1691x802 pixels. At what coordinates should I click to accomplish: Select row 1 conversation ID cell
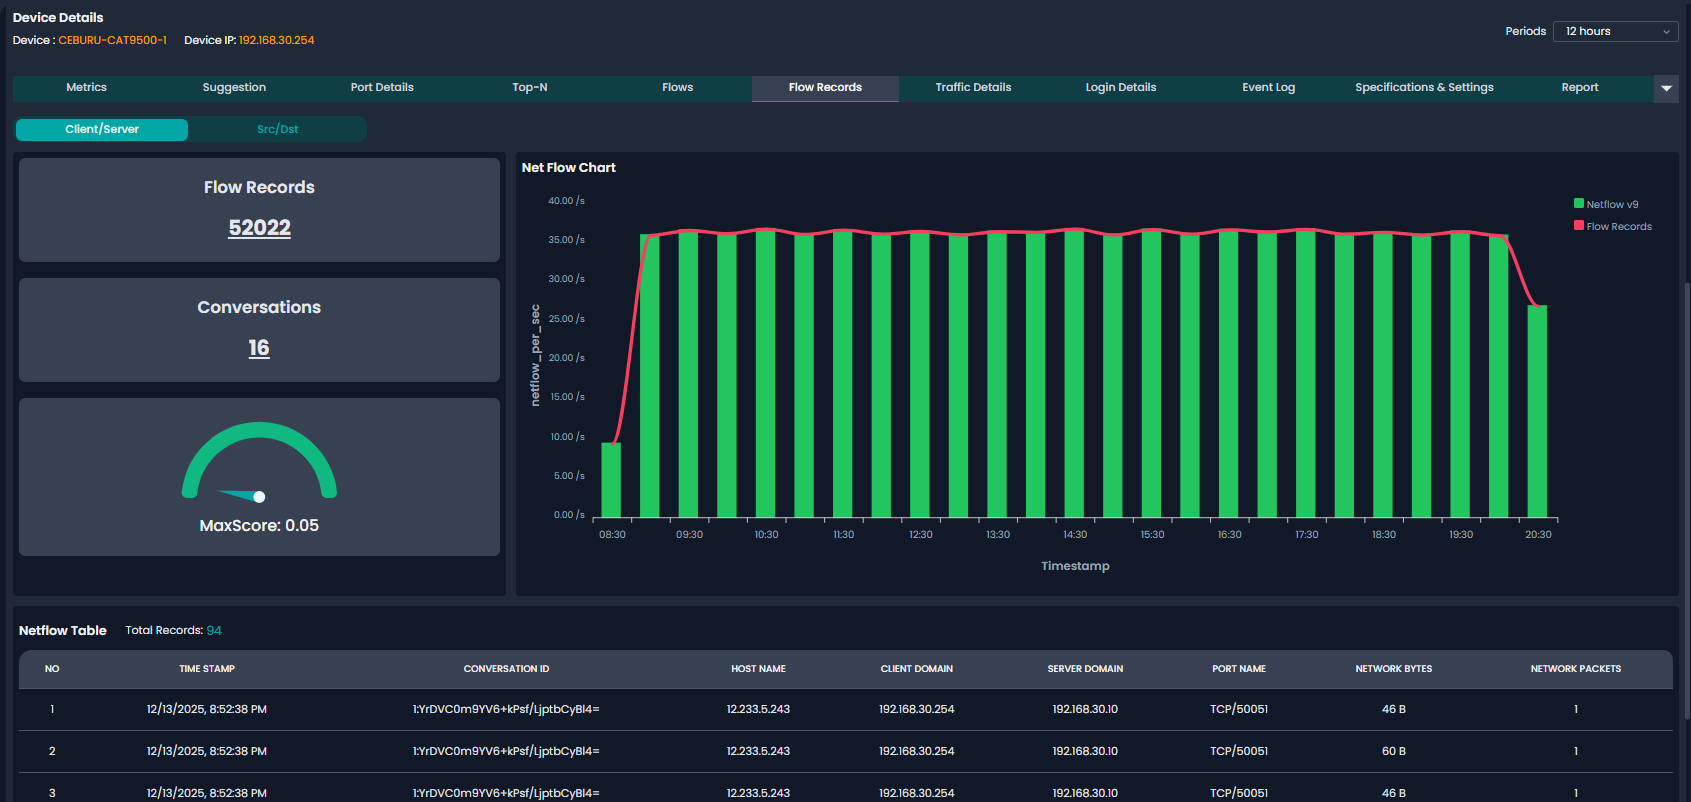tap(506, 709)
